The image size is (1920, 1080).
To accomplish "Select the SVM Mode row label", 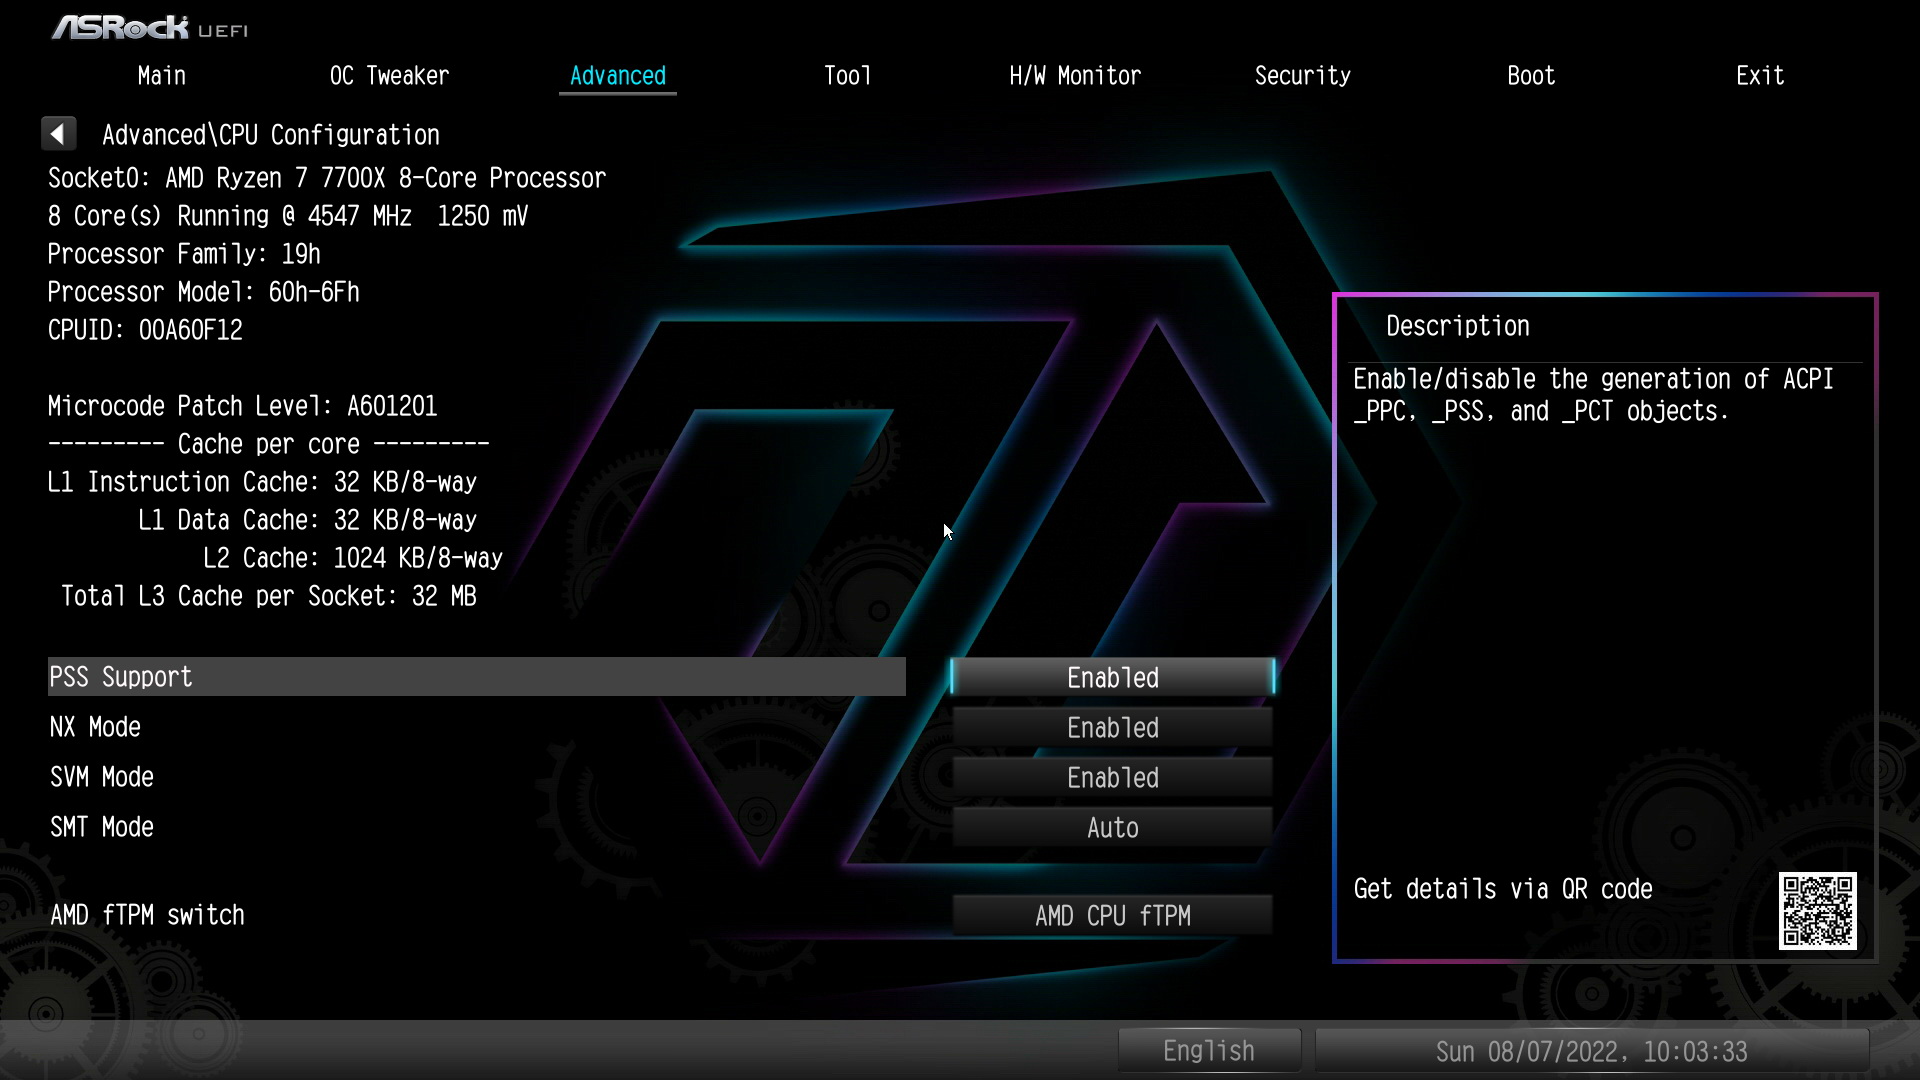I will pos(102,777).
